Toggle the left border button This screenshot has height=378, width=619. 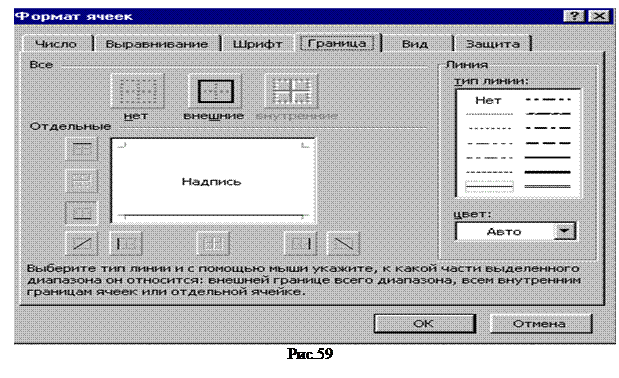click(x=126, y=243)
